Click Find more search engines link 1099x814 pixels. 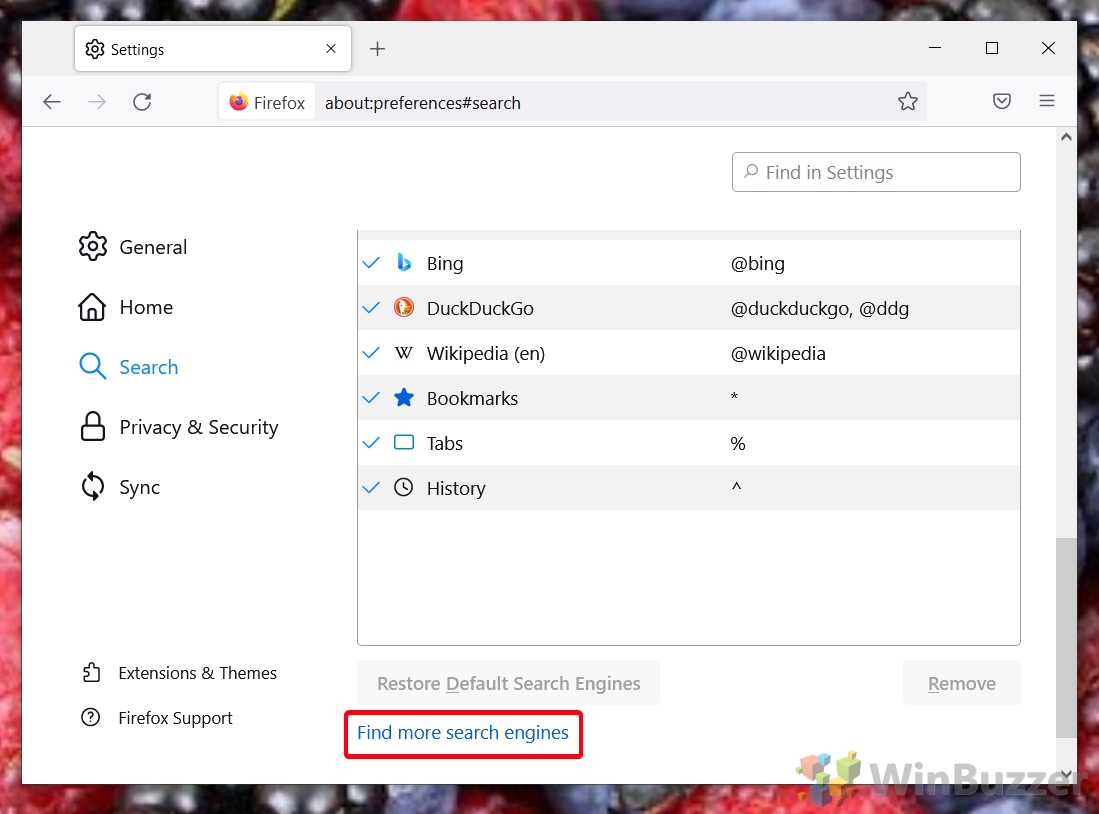pyautogui.click(x=463, y=733)
